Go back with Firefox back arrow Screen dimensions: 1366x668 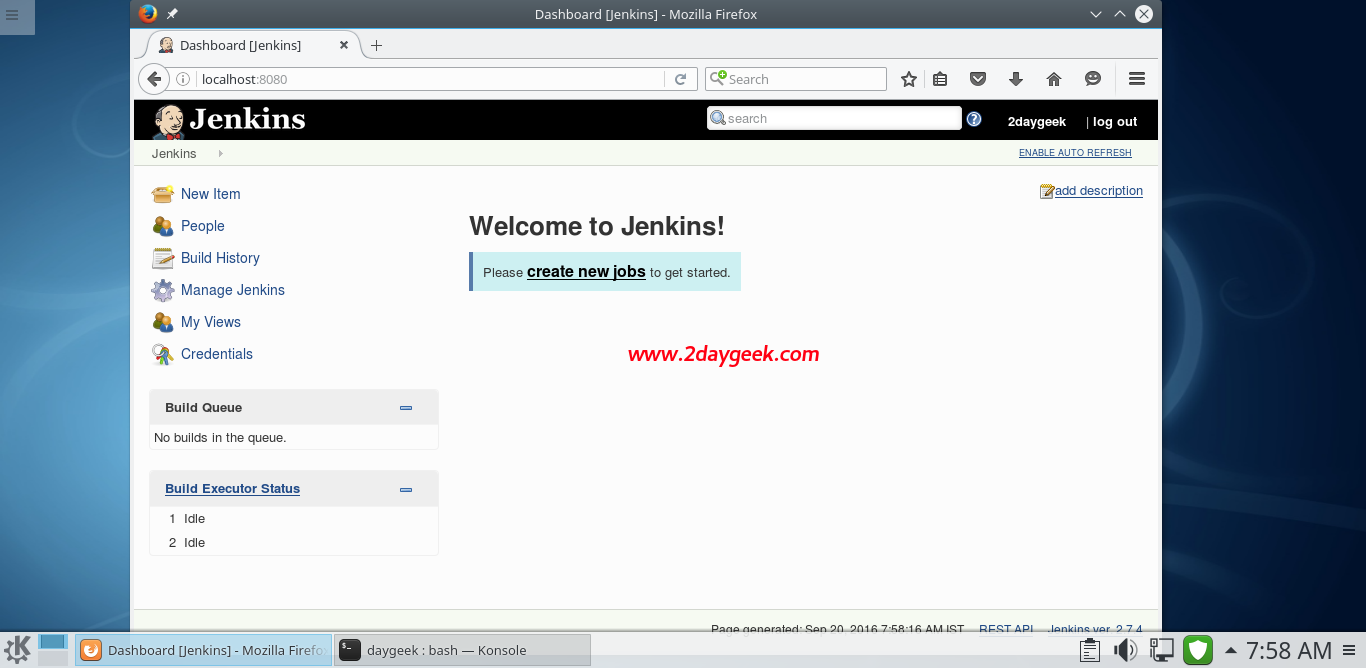pos(154,79)
